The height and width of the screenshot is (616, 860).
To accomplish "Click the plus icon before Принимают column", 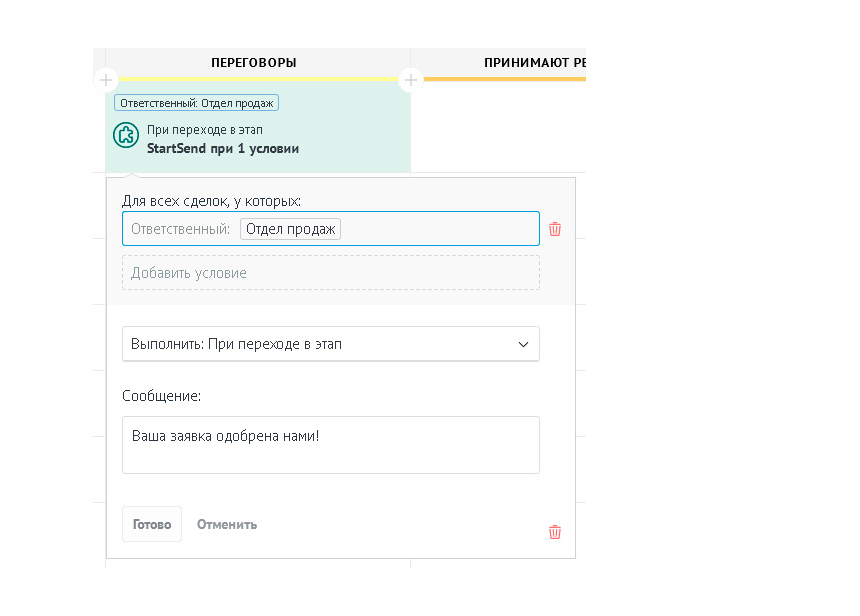I will click(x=411, y=80).
